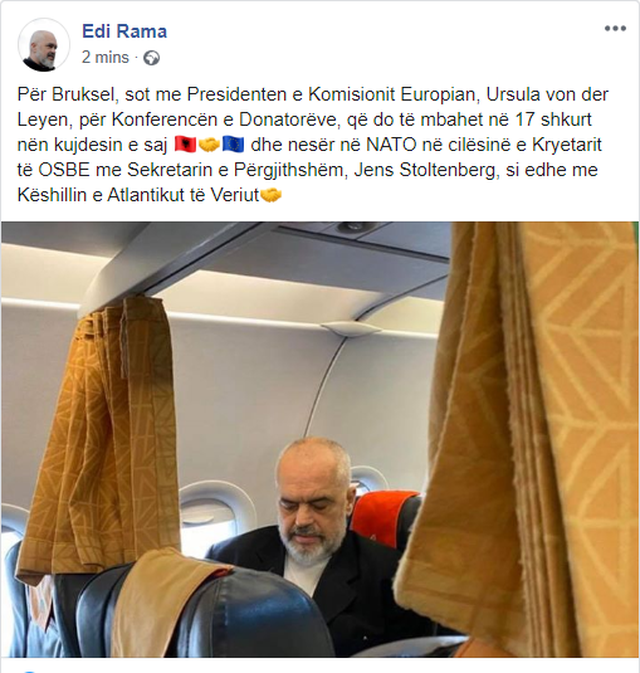
Task: Click the large orange curtain on right
Action: 516,438
